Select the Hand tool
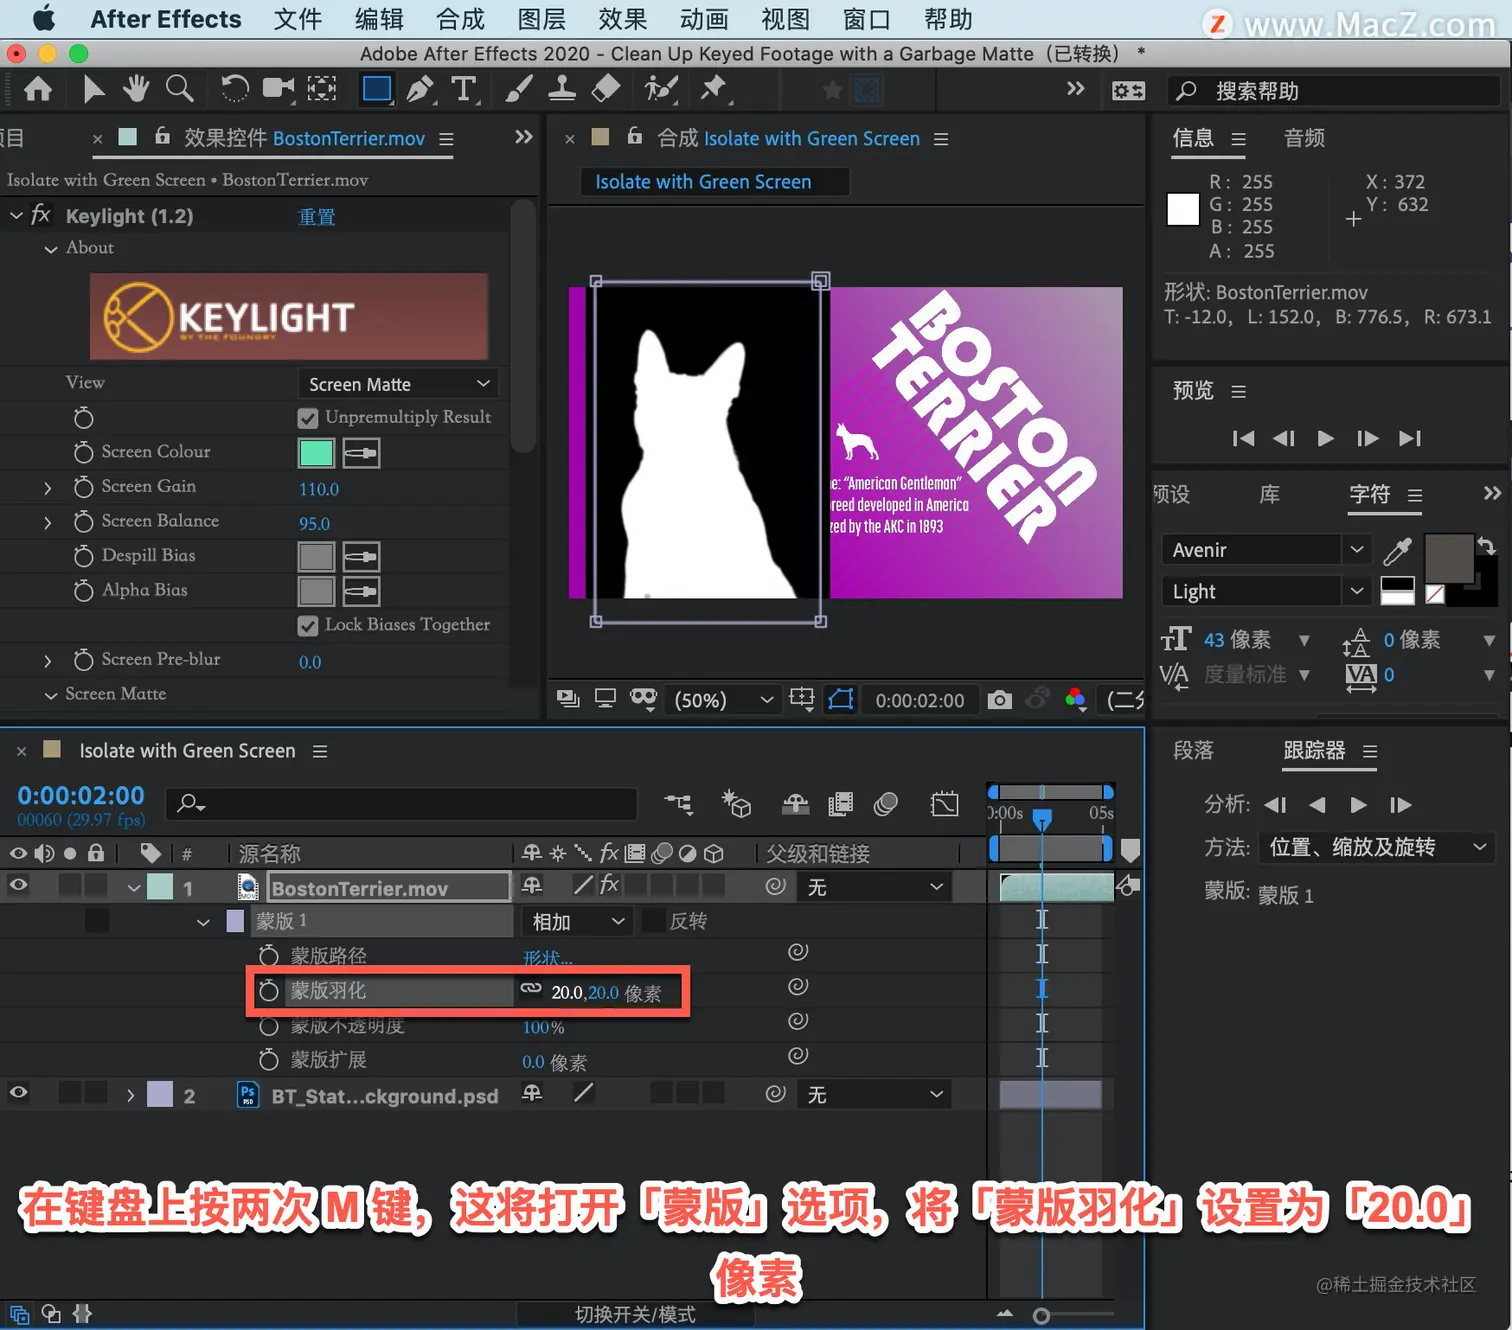 136,90
